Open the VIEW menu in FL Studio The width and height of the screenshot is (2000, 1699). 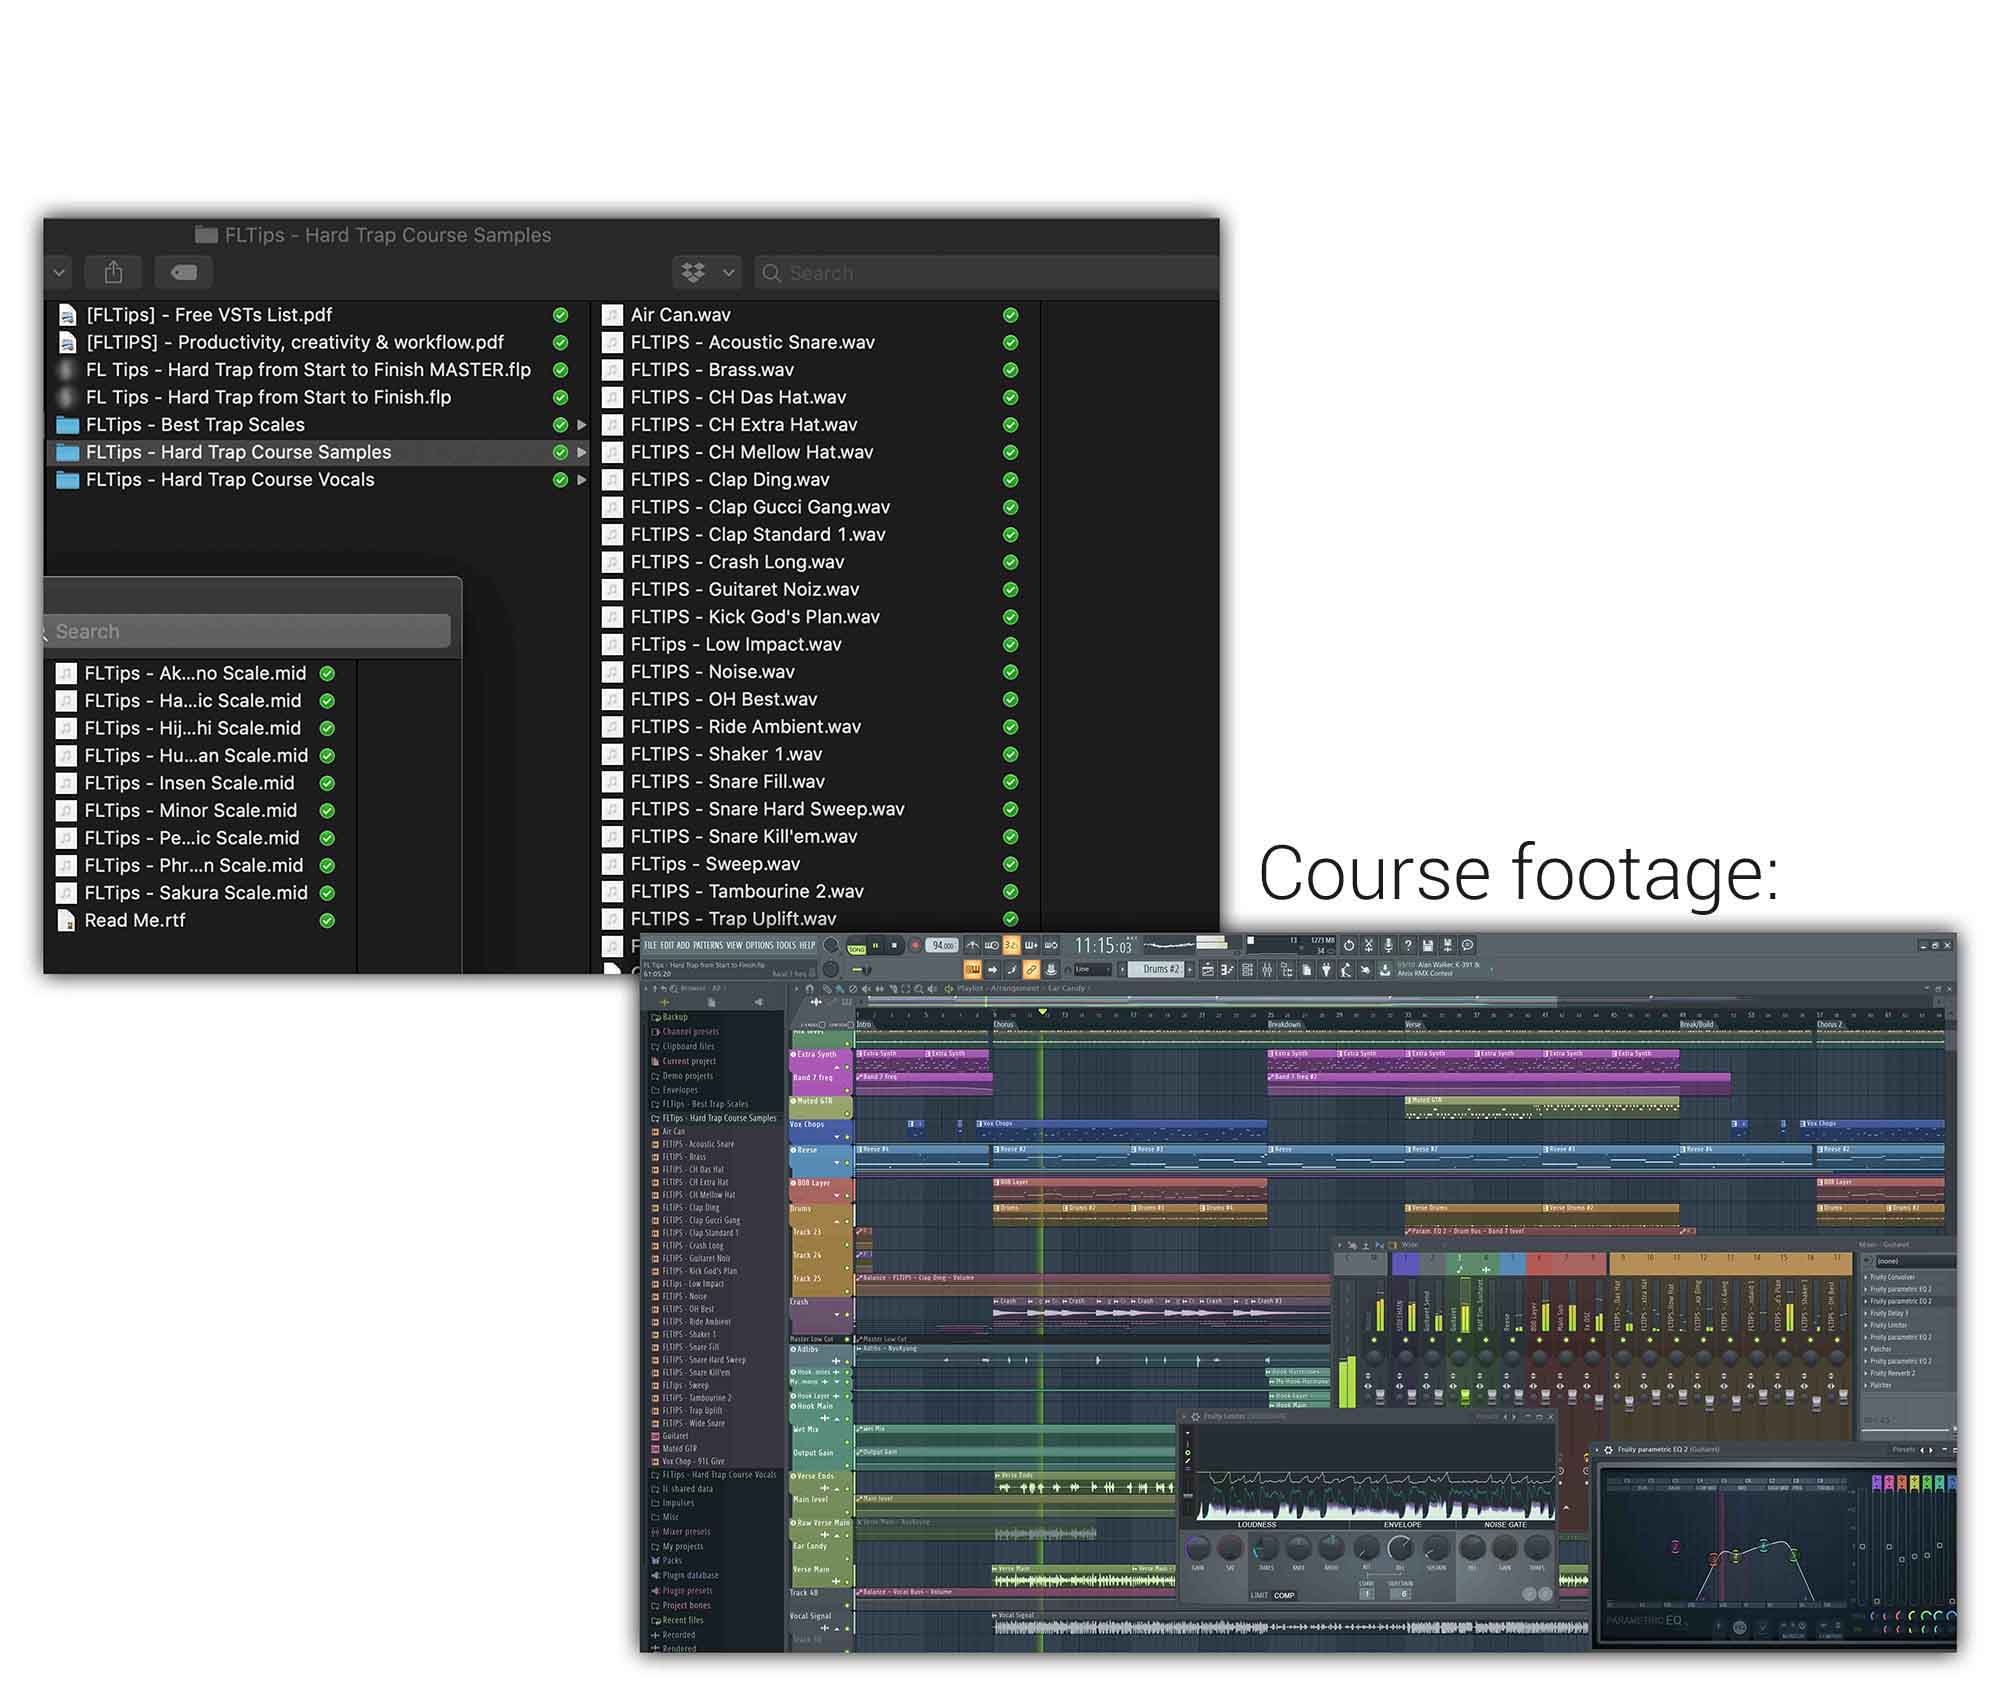(x=735, y=945)
